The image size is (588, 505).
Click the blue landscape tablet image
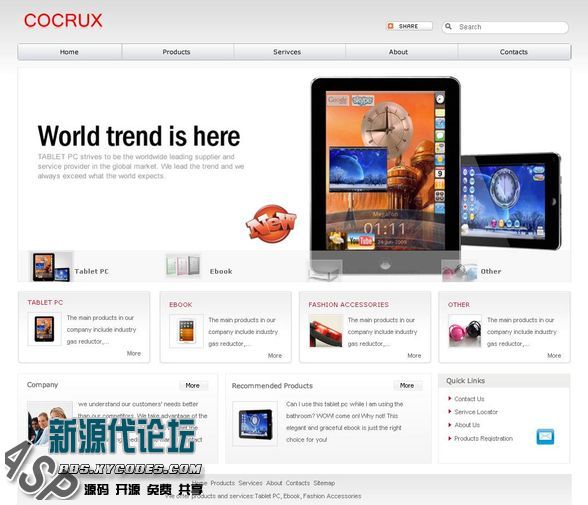(511, 201)
